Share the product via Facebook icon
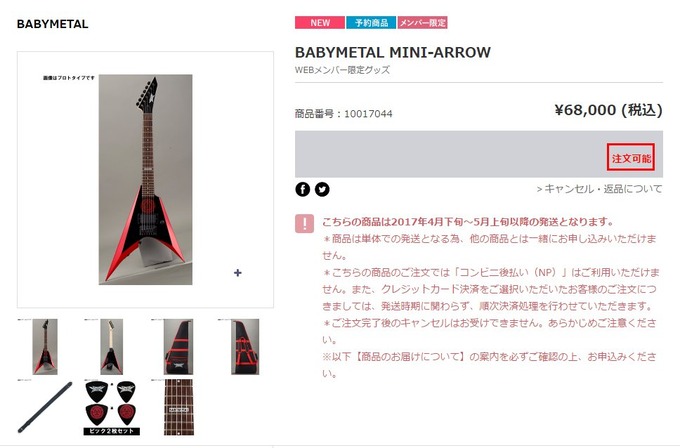Image resolution: width=680 pixels, height=448 pixels. point(303,189)
